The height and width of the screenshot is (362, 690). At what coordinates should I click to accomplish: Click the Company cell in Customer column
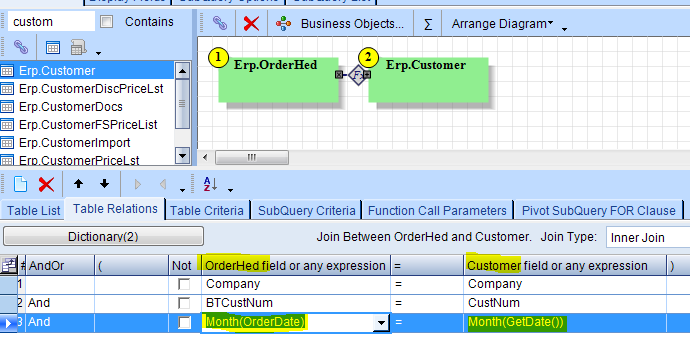pos(565,284)
